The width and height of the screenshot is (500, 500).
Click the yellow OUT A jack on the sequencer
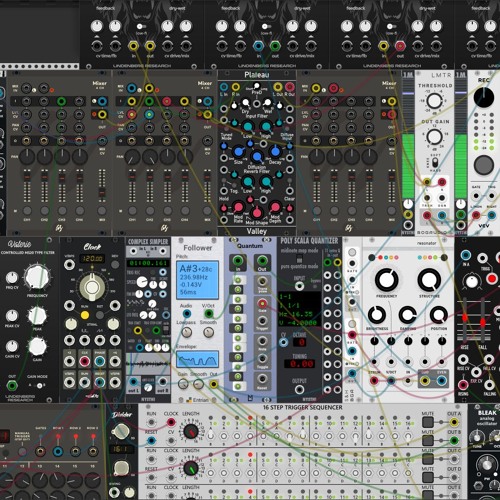(x=454, y=422)
